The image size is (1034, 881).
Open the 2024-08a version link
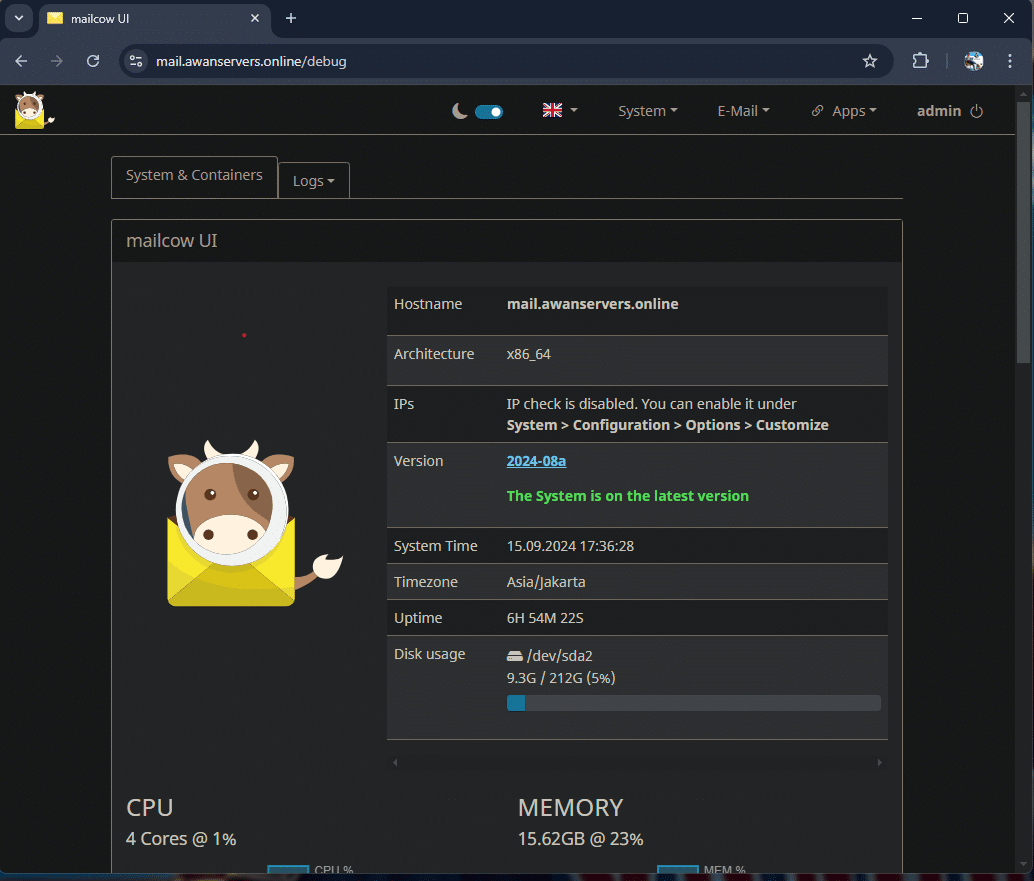pyautogui.click(x=536, y=461)
